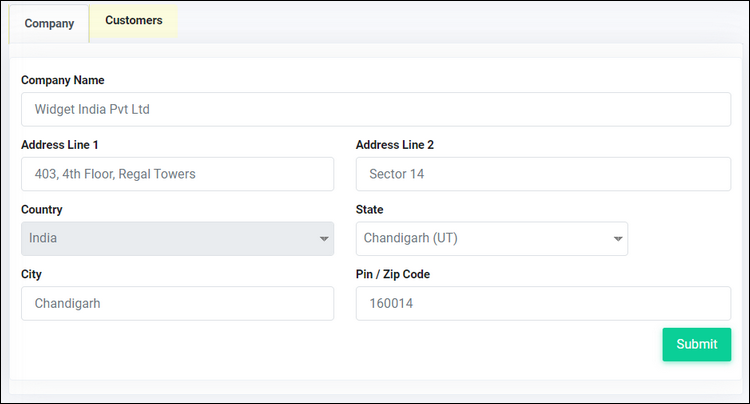Click the City label text
This screenshot has width=750, height=404.
pyautogui.click(x=31, y=274)
